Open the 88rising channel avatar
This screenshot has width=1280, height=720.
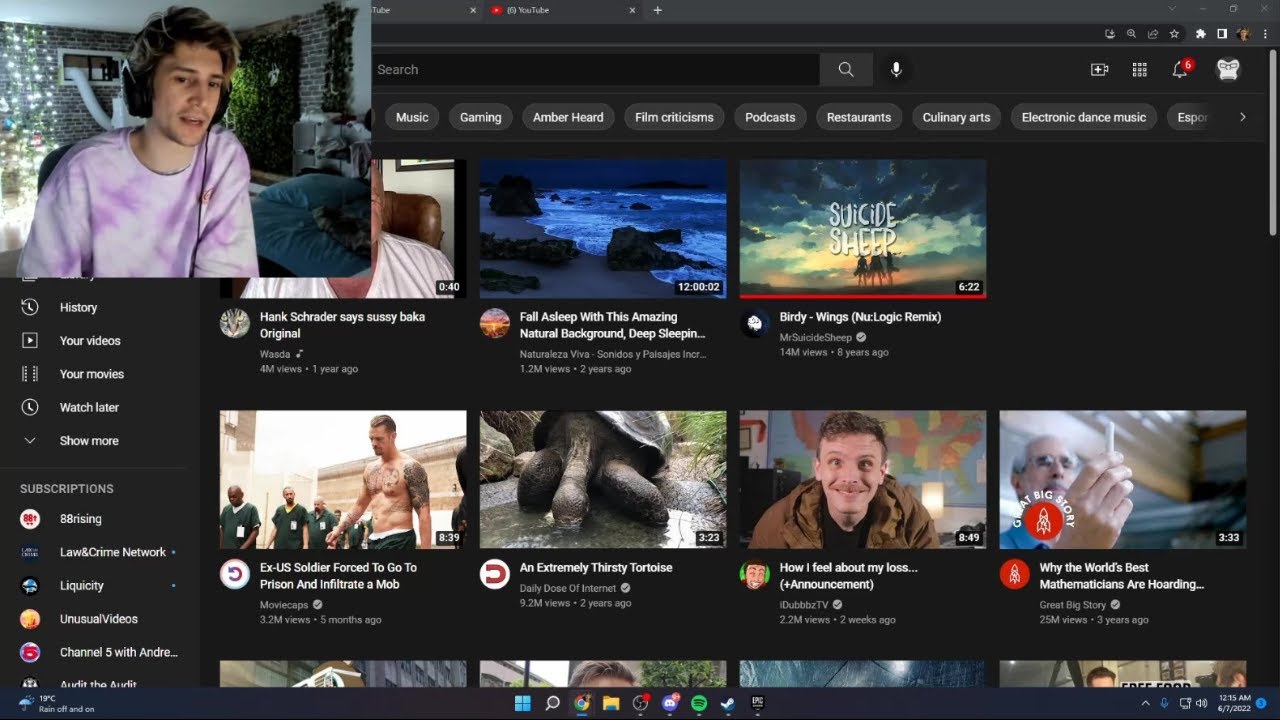point(30,519)
